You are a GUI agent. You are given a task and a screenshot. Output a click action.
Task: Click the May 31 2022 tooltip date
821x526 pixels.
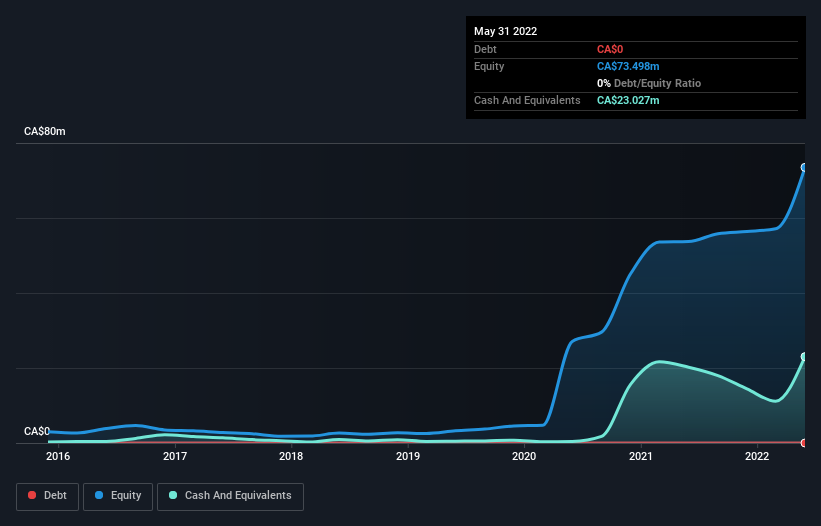coord(505,31)
